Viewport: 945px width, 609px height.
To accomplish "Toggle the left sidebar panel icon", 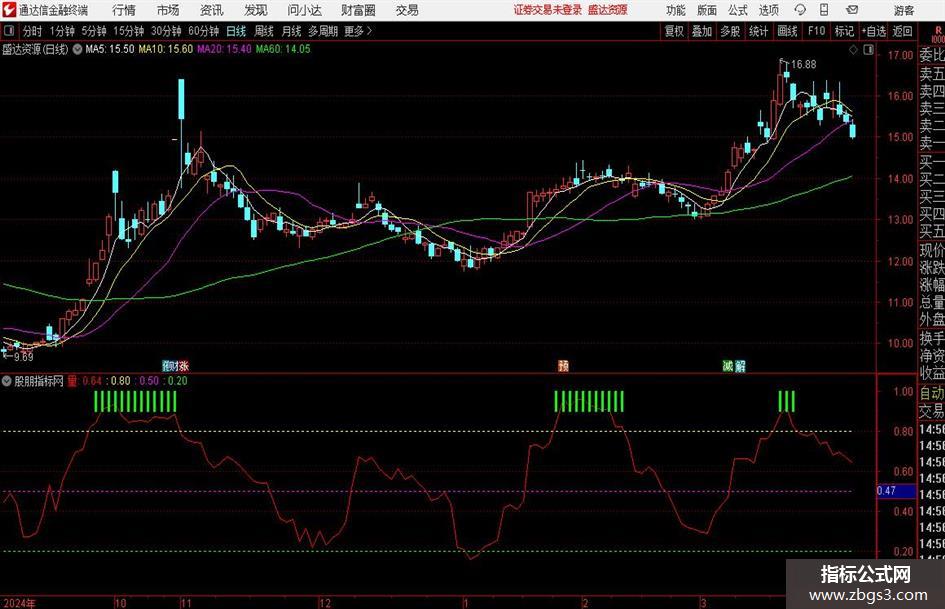I will [9, 31].
